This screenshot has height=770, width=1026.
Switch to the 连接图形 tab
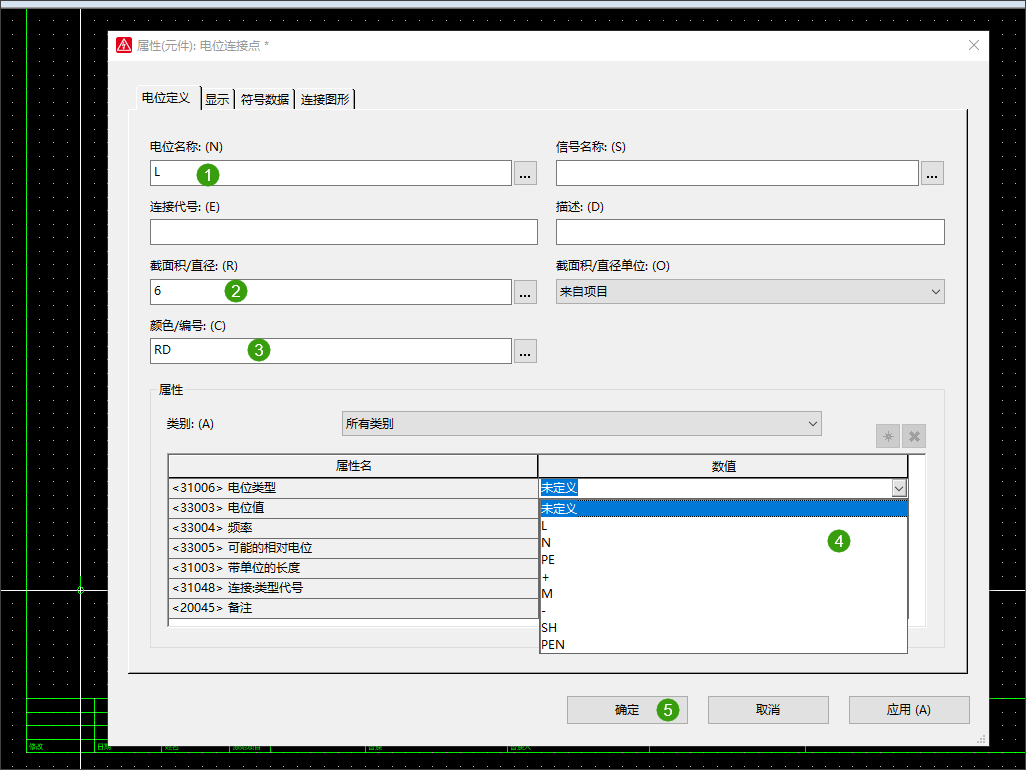click(x=325, y=99)
